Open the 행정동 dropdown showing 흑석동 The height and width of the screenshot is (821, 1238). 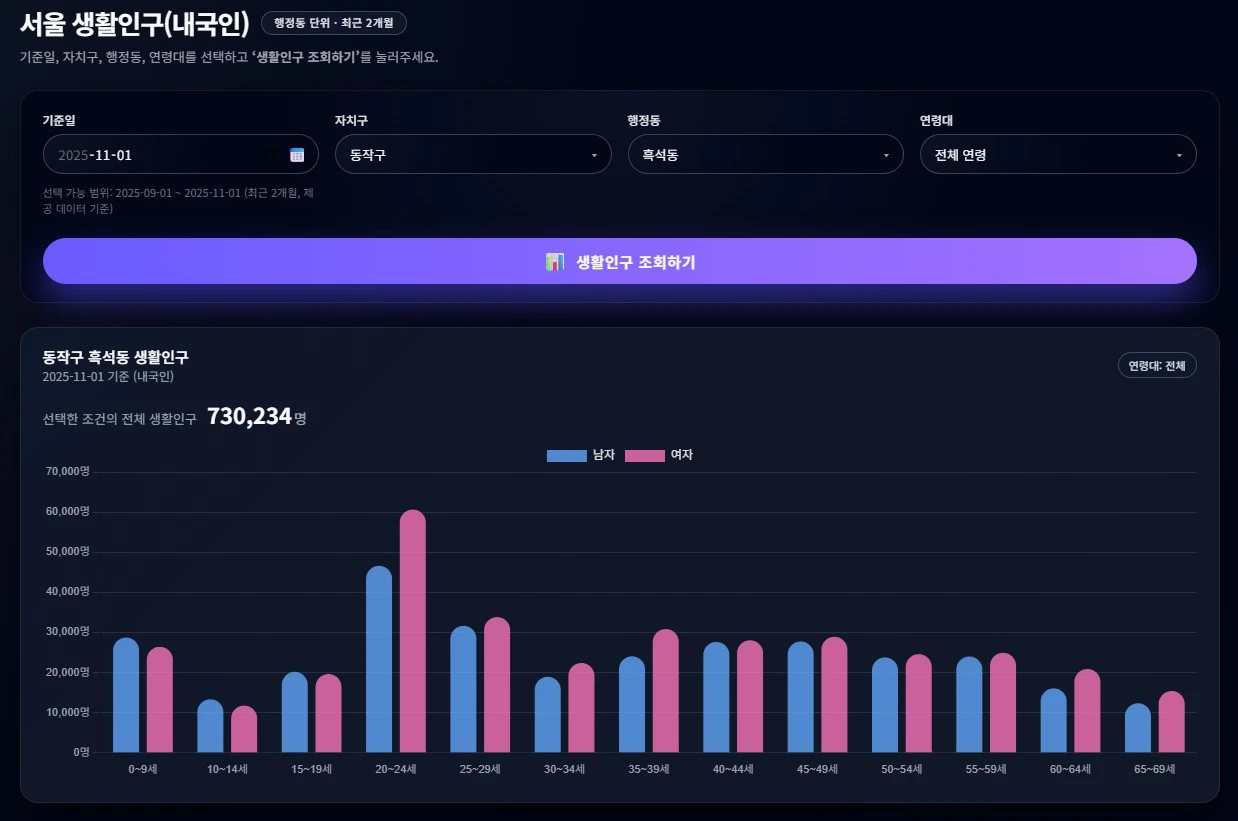click(765, 155)
